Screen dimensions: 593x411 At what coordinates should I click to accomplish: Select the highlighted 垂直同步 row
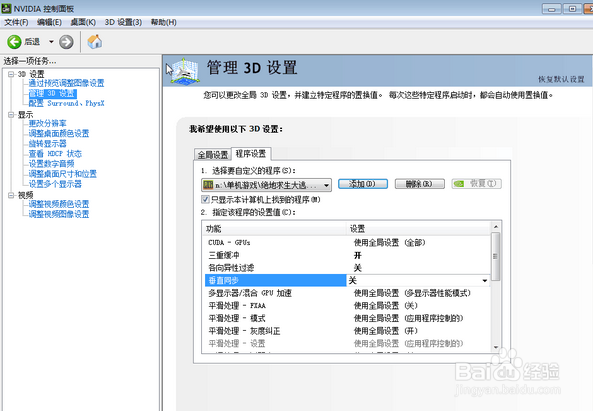tap(276, 281)
